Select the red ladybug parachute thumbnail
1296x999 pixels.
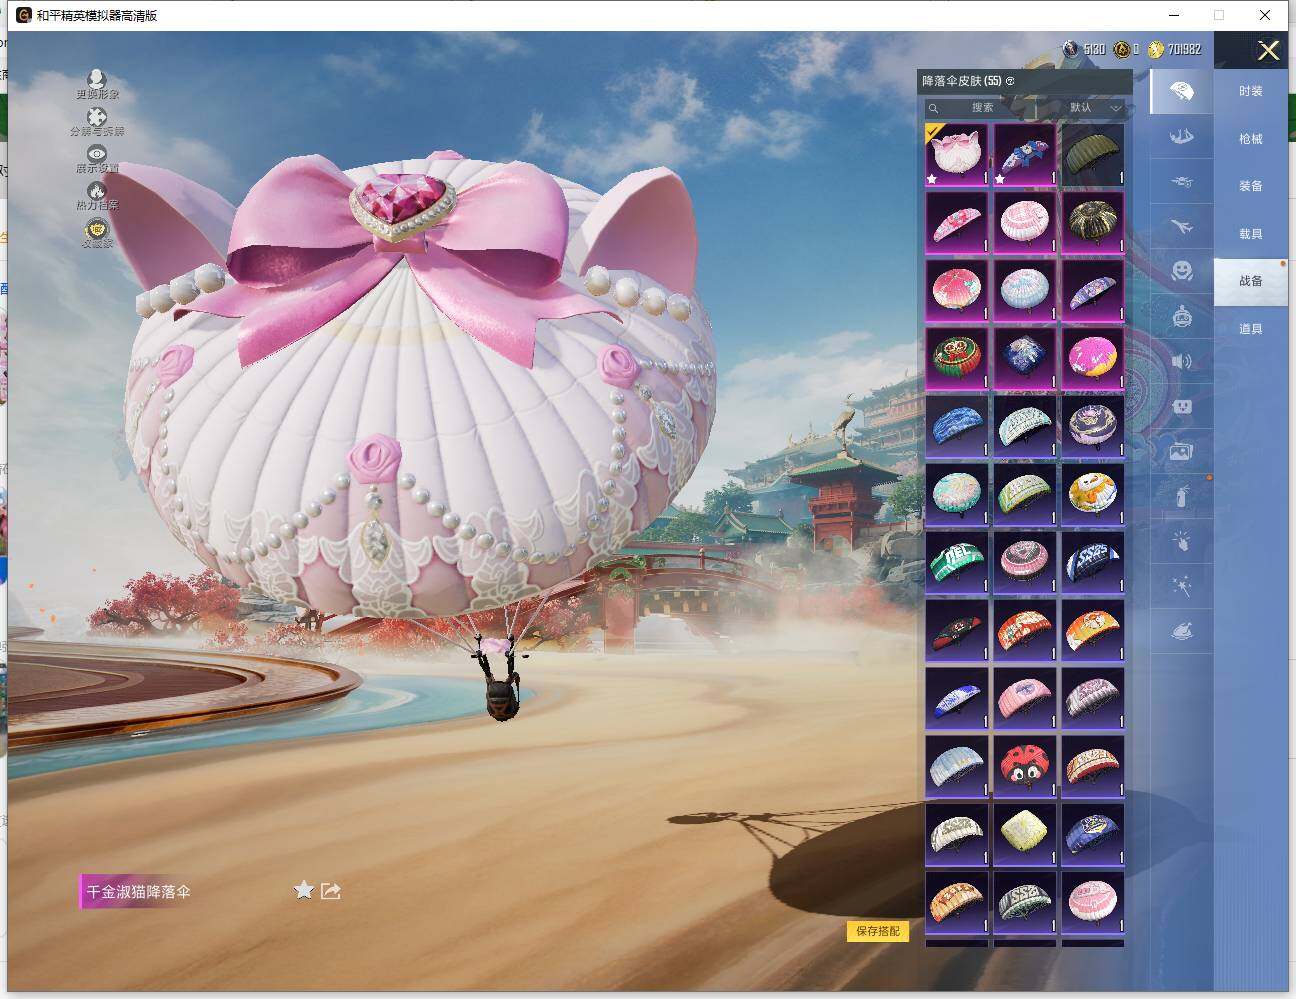1024,765
